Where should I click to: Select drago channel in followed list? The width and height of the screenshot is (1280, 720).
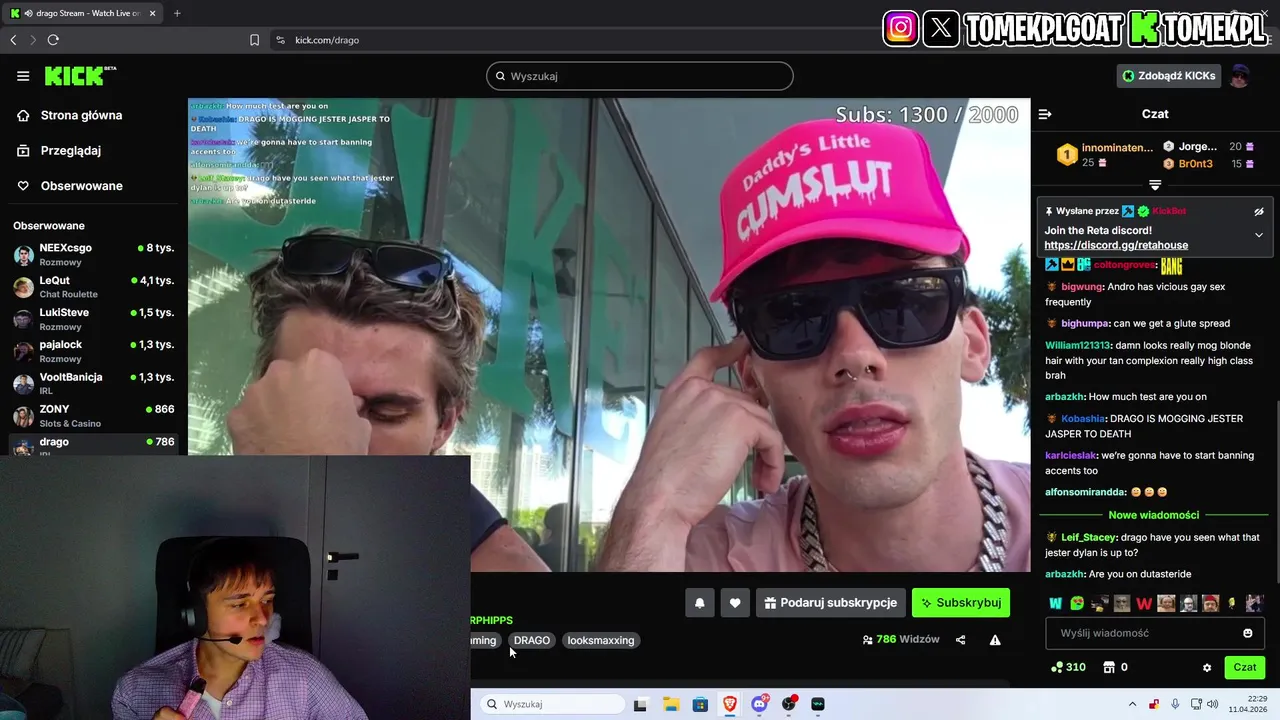pos(94,445)
